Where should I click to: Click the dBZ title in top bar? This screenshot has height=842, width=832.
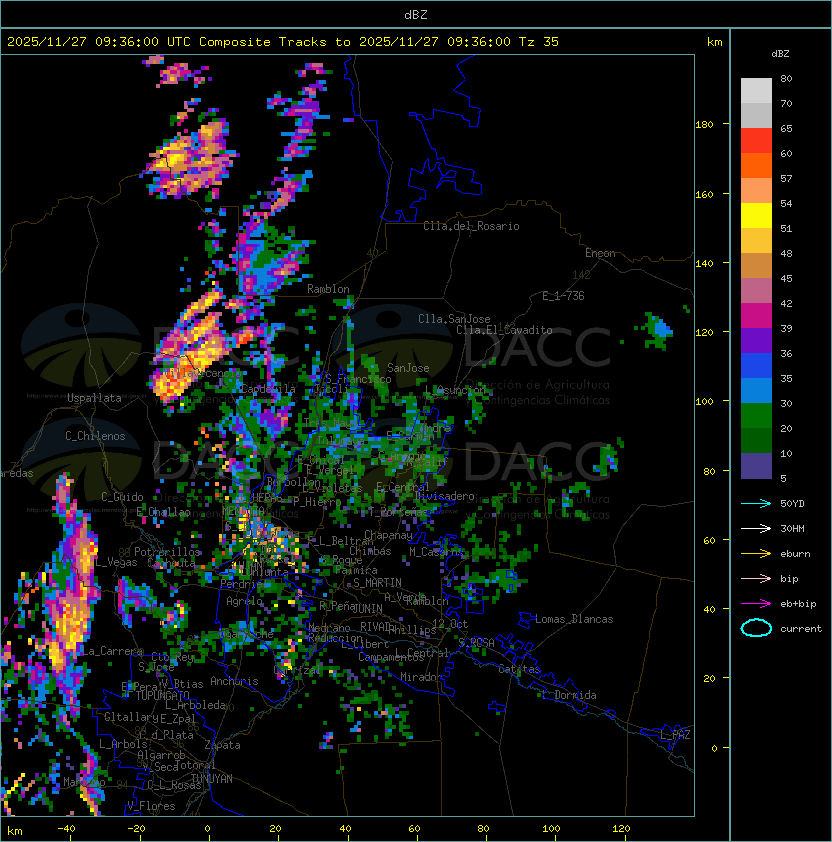416,14
